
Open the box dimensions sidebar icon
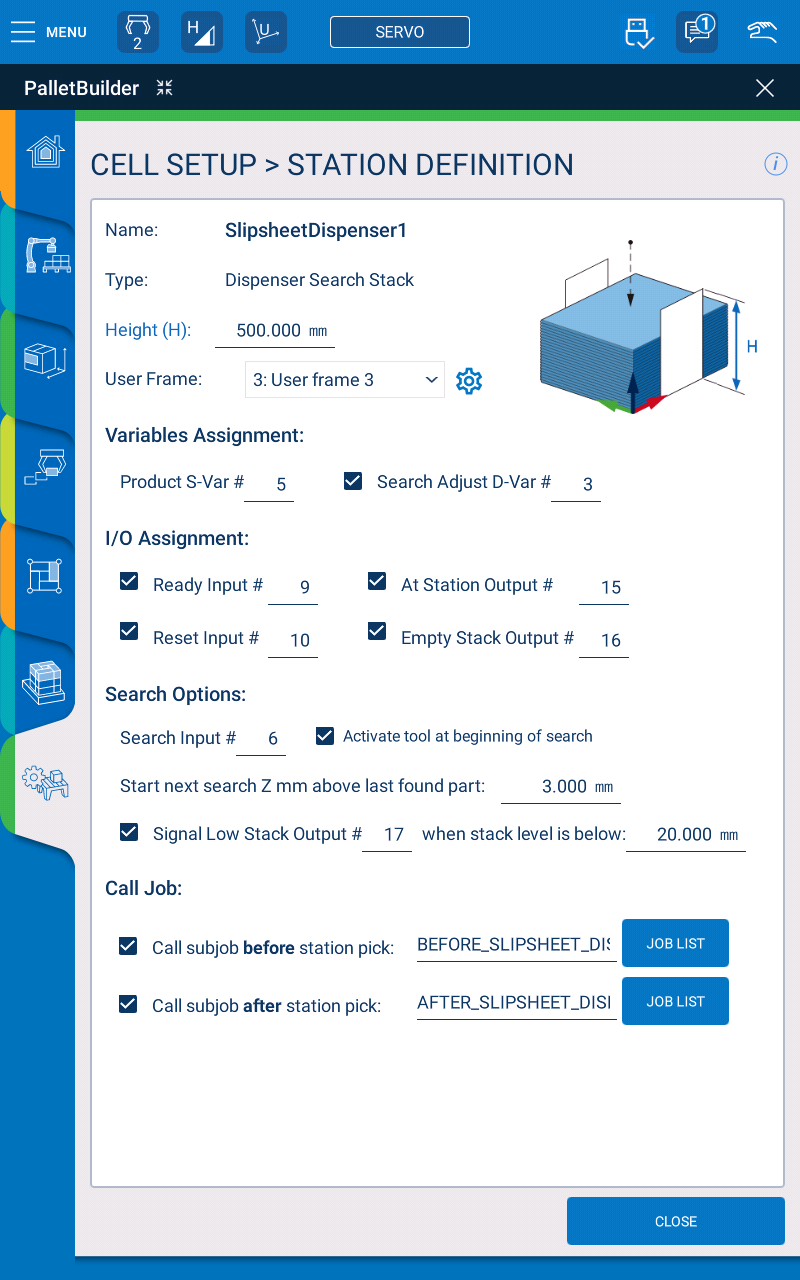click(x=44, y=360)
